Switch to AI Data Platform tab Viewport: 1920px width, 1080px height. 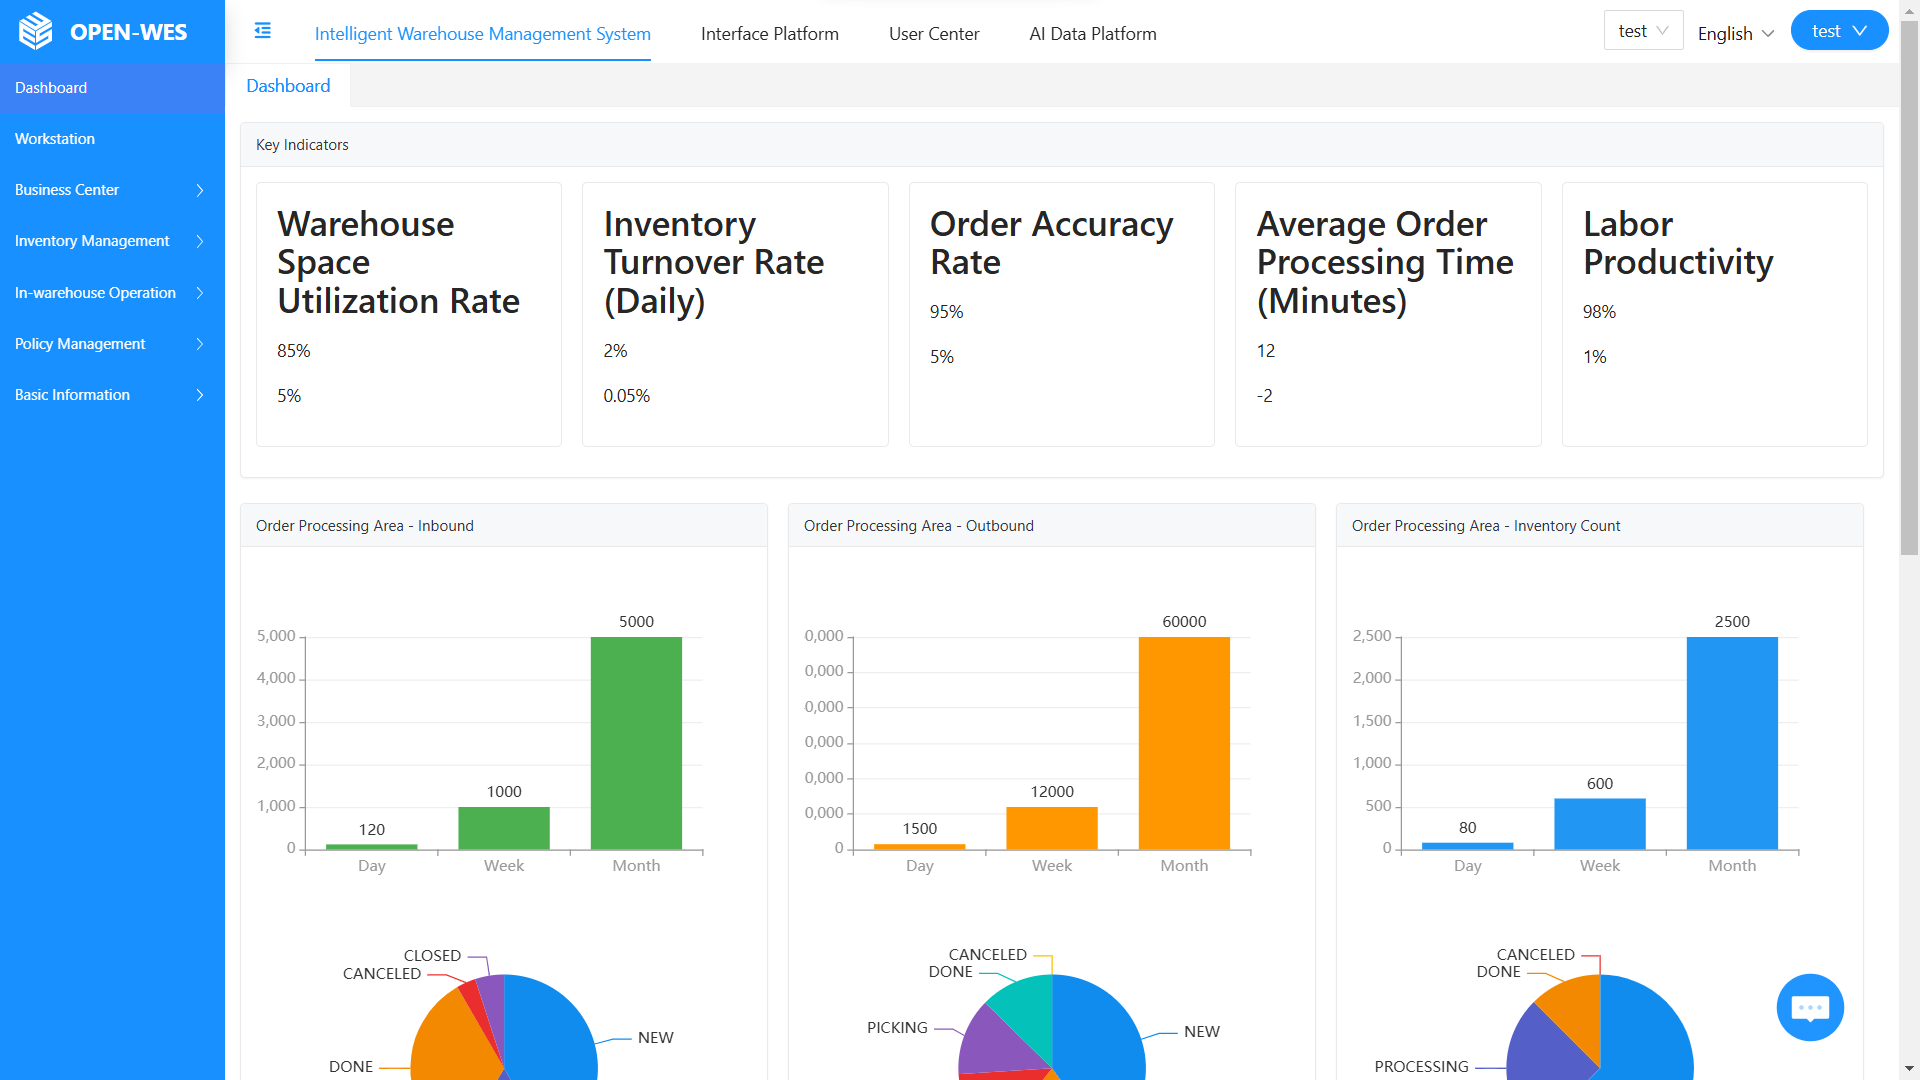1093,33
